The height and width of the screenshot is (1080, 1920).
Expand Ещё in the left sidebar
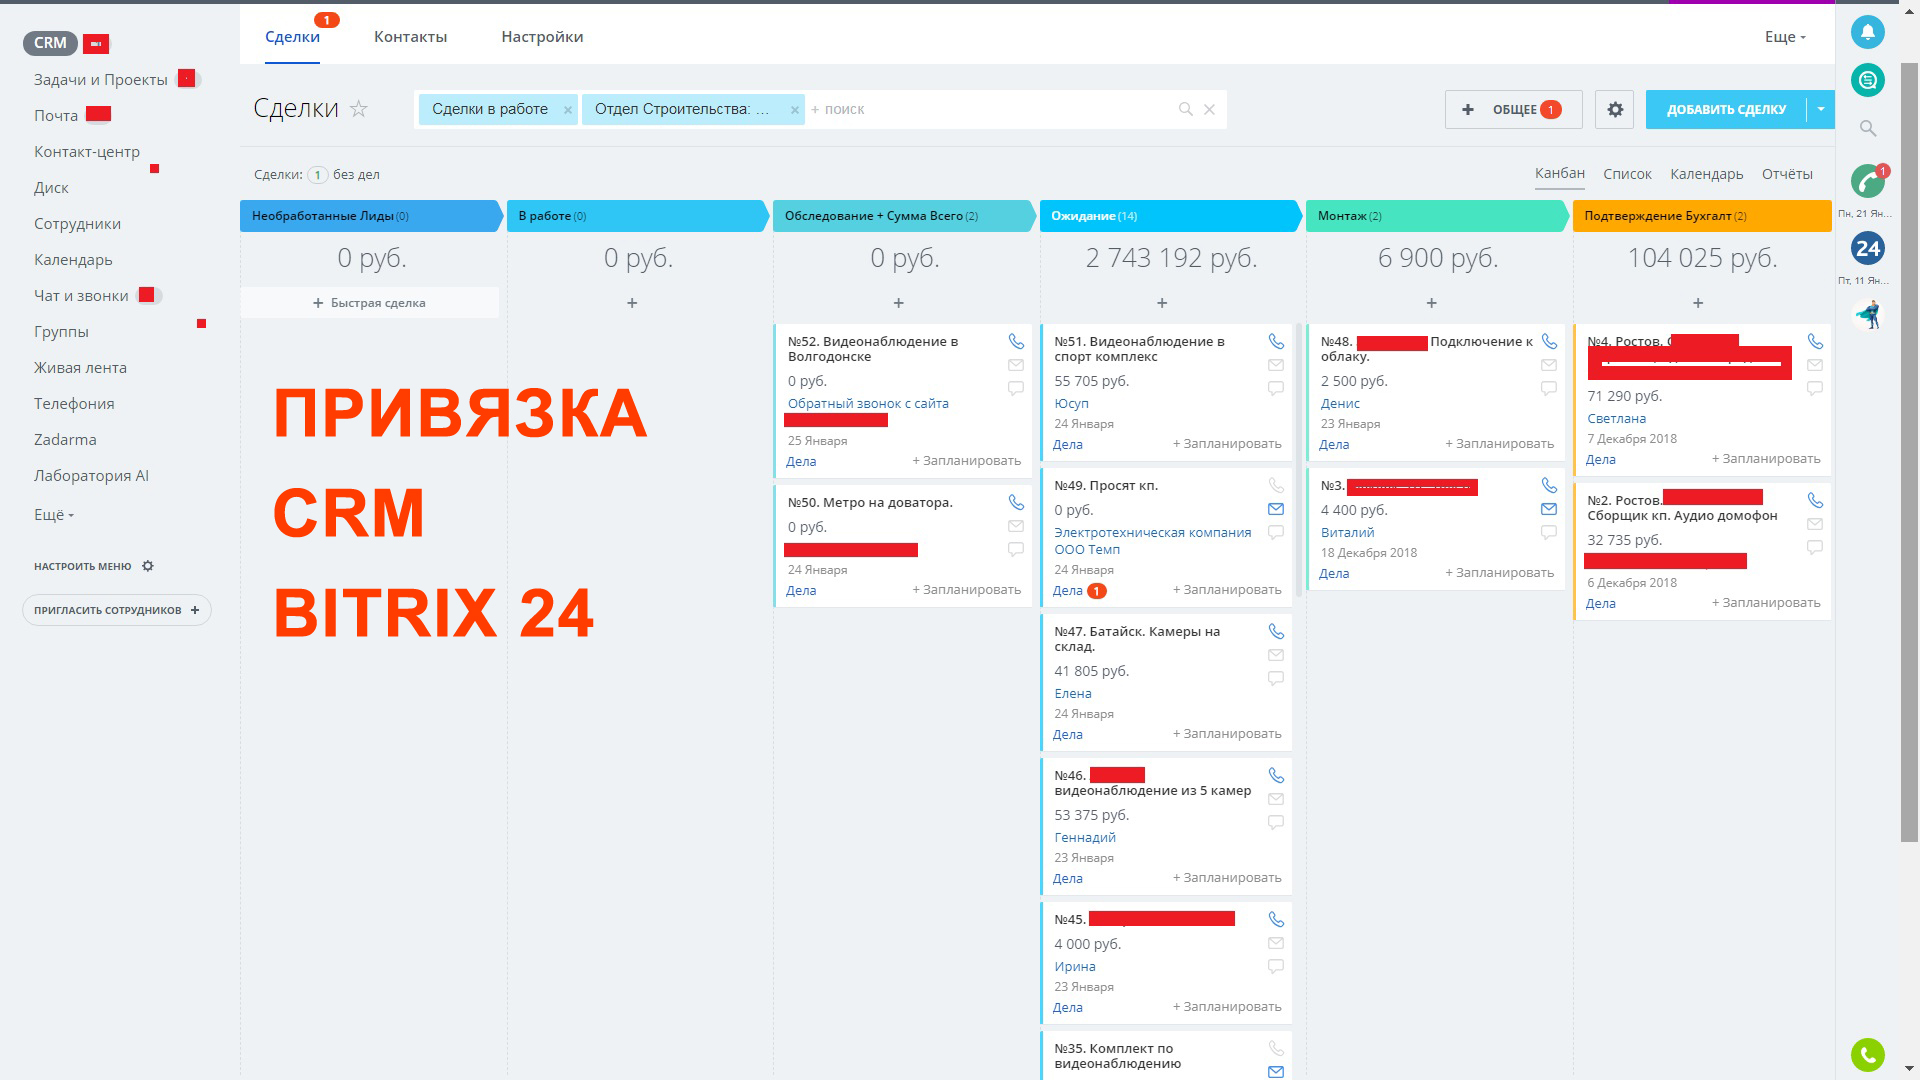pyautogui.click(x=54, y=515)
